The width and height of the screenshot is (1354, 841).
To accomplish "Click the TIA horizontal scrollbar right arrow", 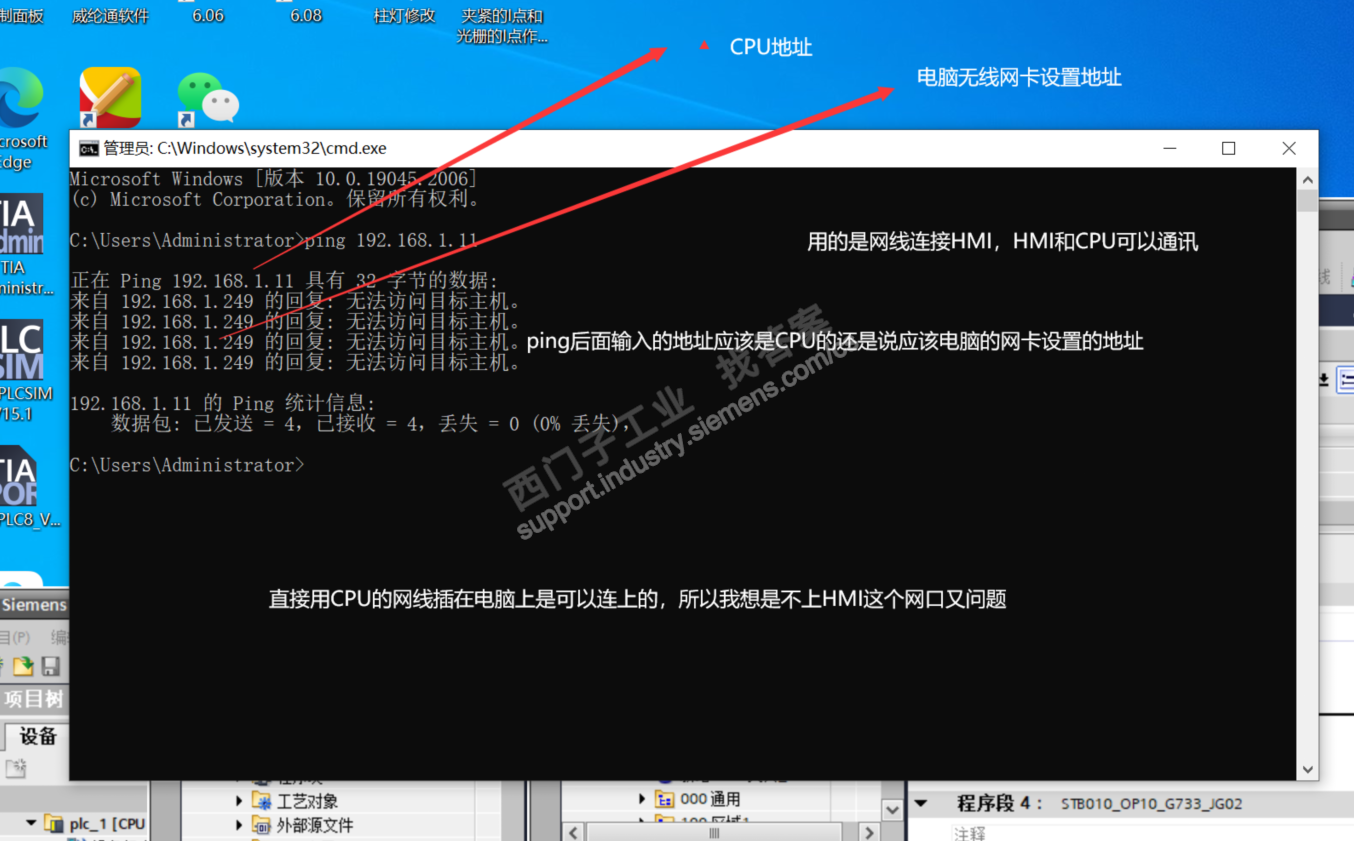I will click(868, 832).
